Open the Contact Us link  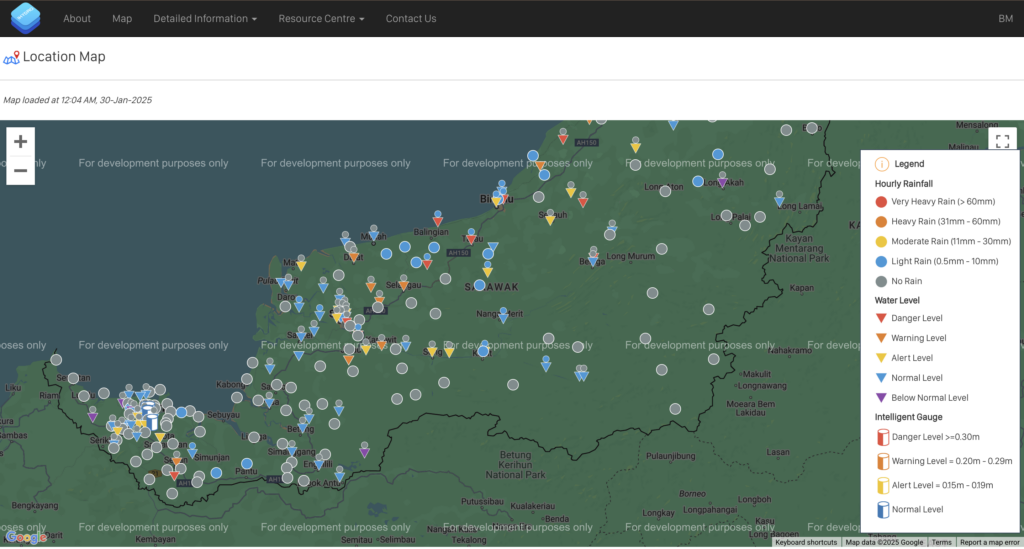411,18
